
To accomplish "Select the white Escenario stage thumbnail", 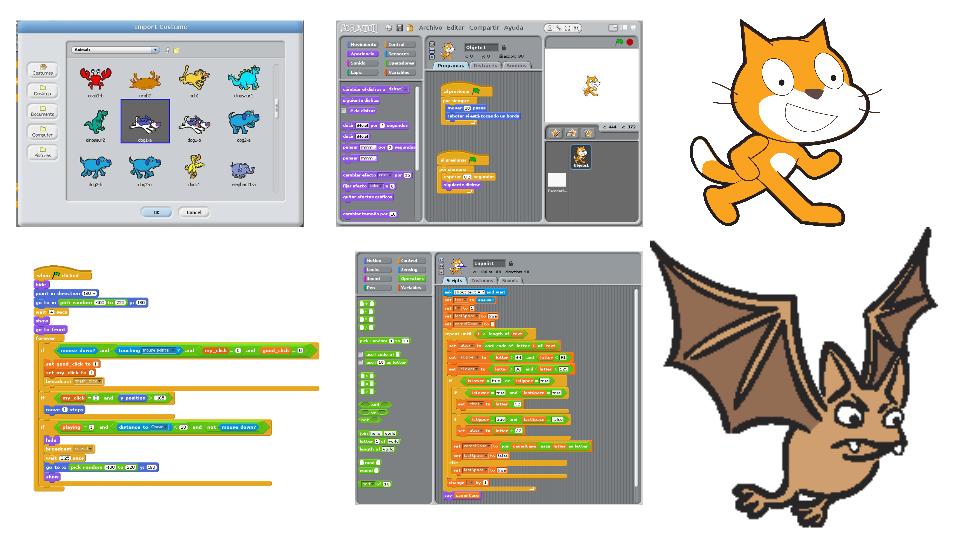I will 557,180.
